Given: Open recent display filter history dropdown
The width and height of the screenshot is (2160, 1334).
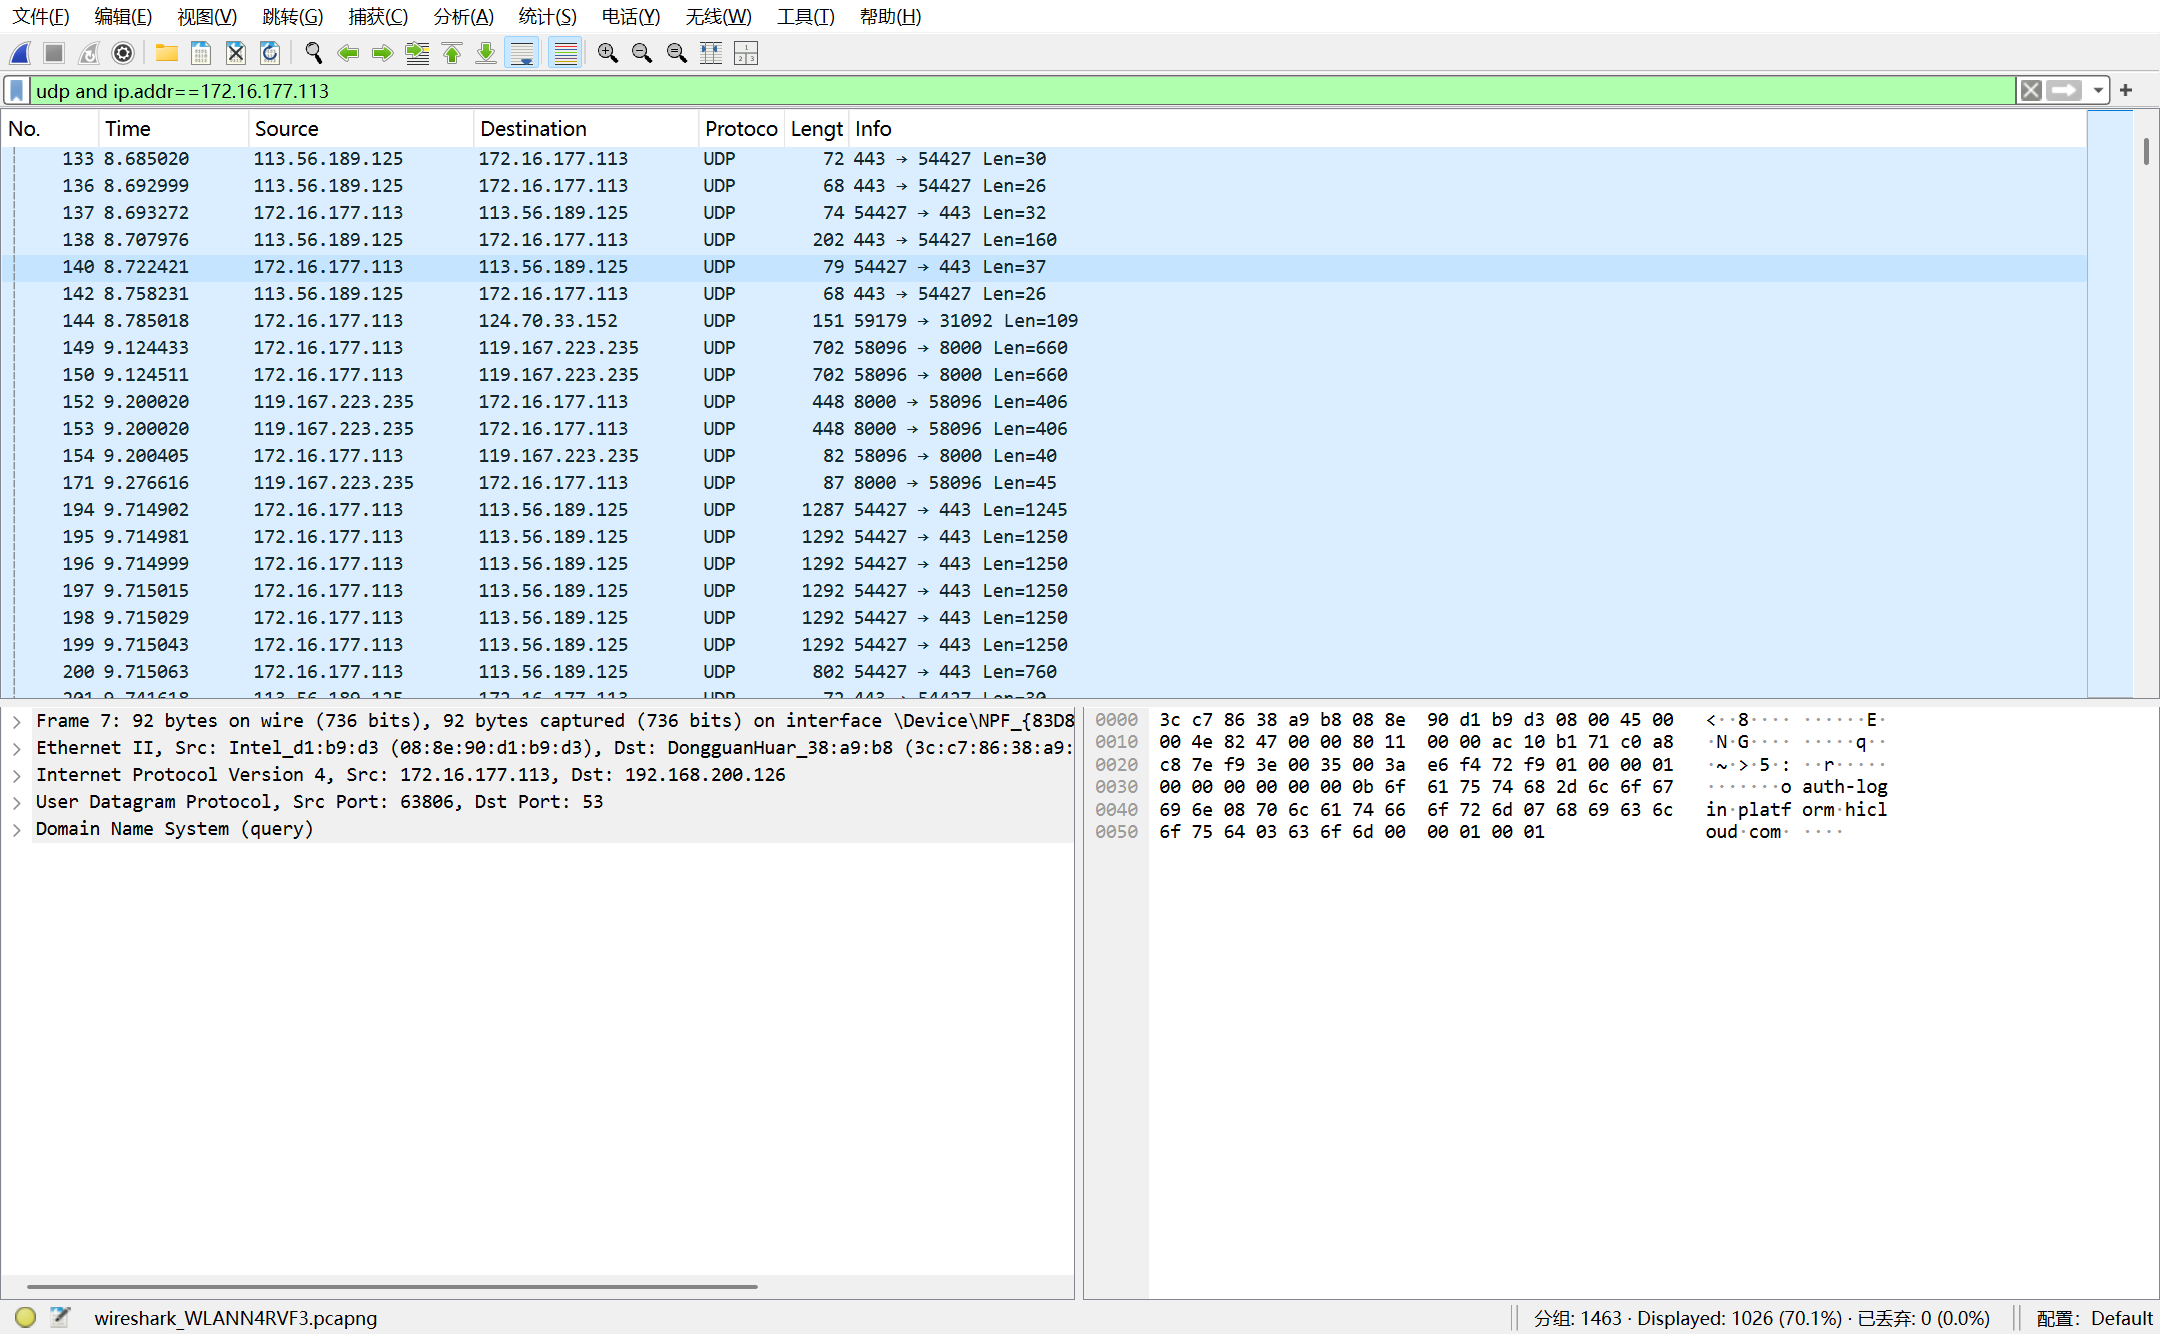Looking at the screenshot, I should (x=2098, y=91).
